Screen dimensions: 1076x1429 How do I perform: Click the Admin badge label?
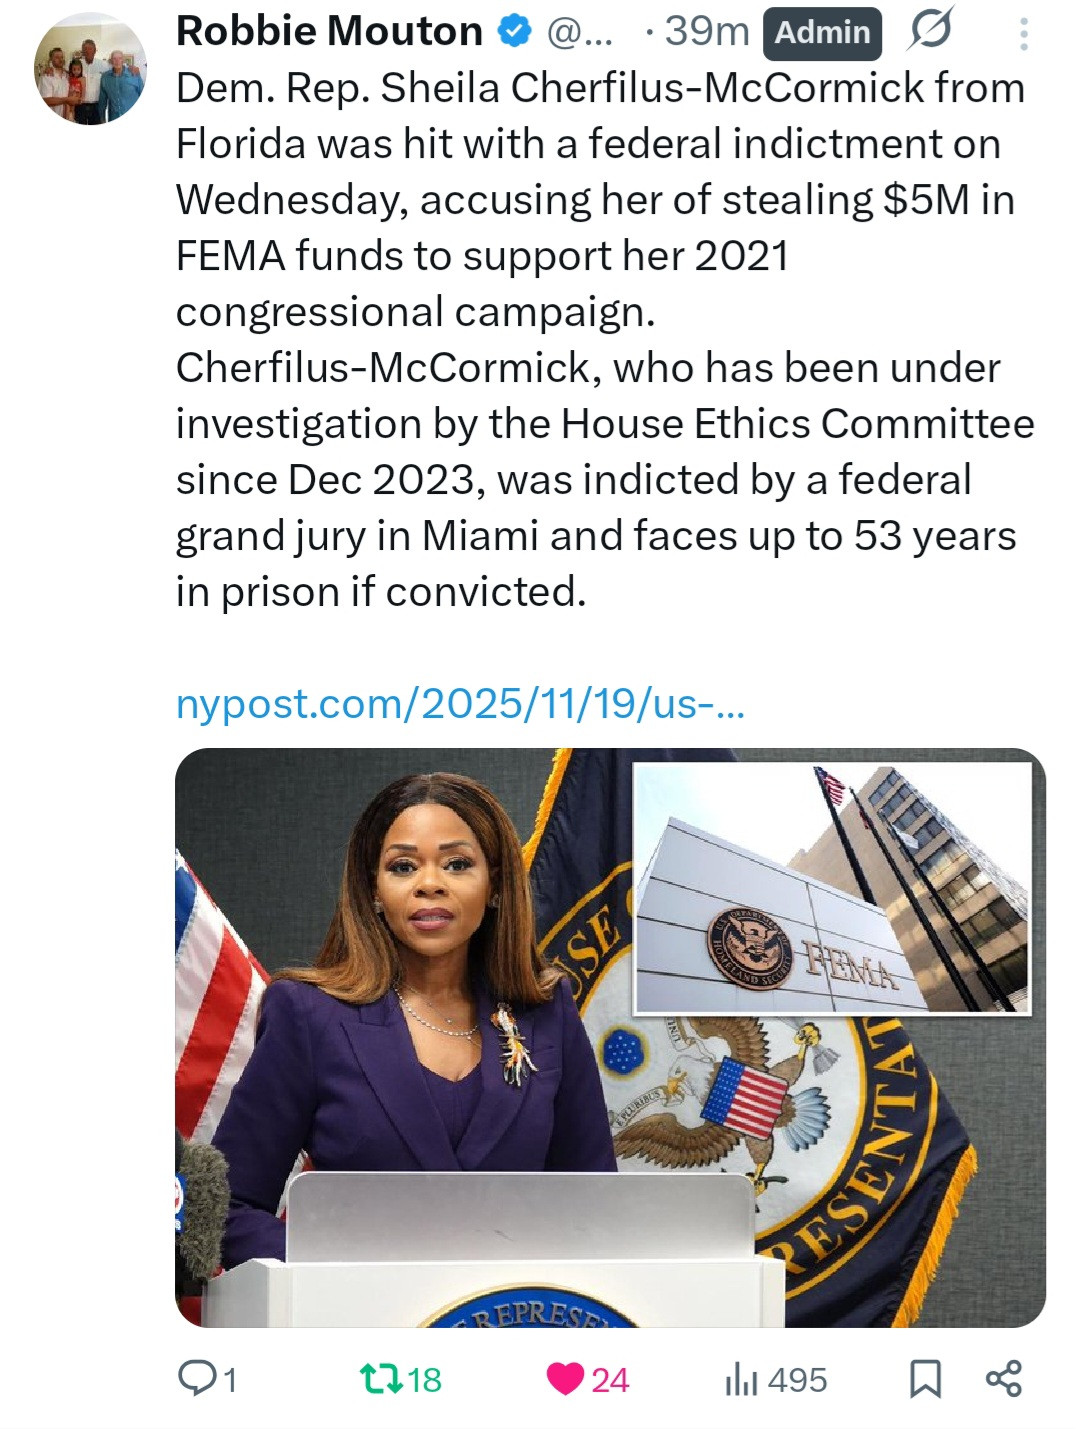822,33
